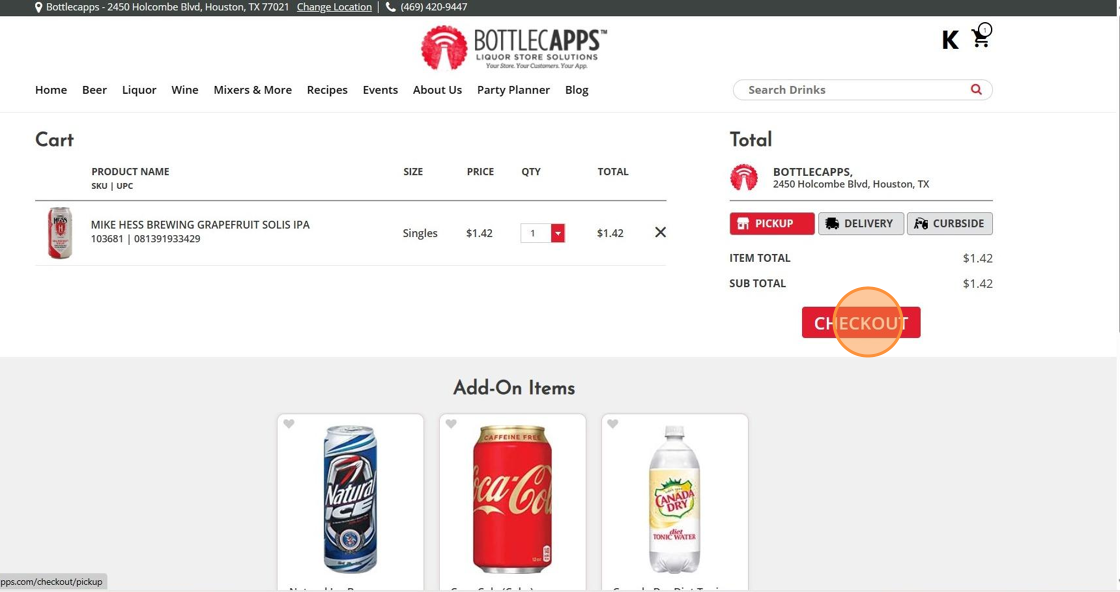Click the 103681 | 081391933429 SKU text
The height and width of the screenshot is (592, 1120).
pos(146,239)
